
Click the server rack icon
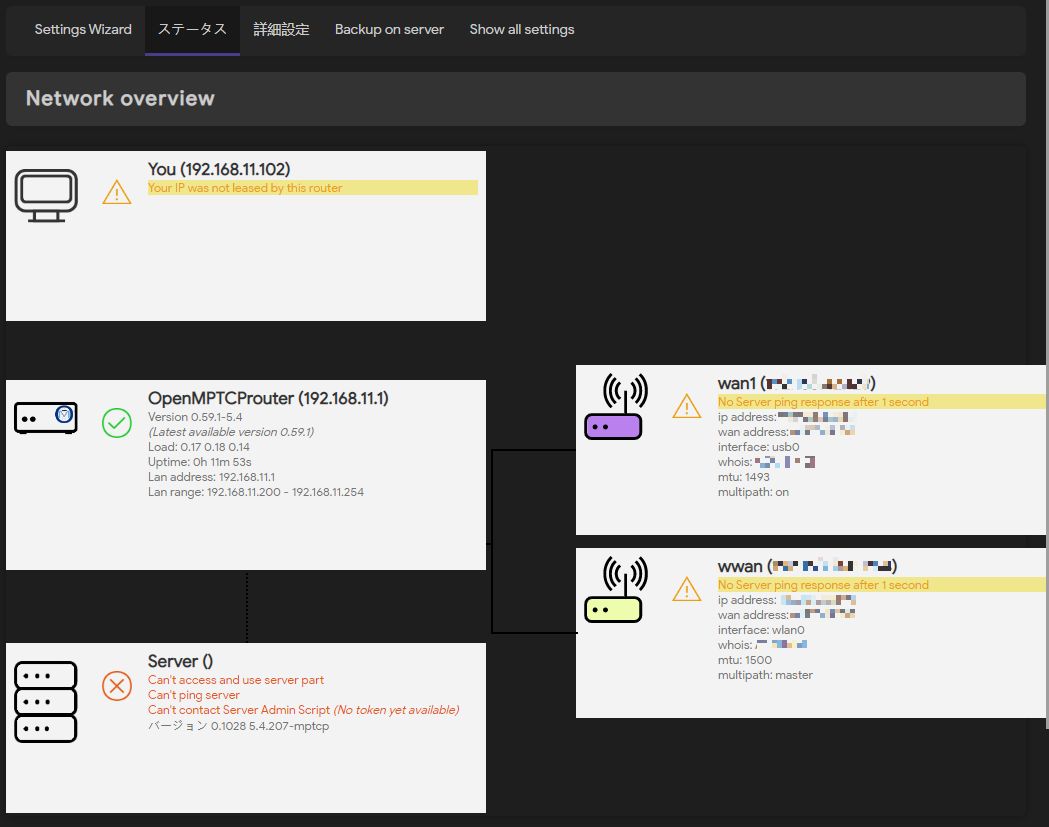coord(45,702)
